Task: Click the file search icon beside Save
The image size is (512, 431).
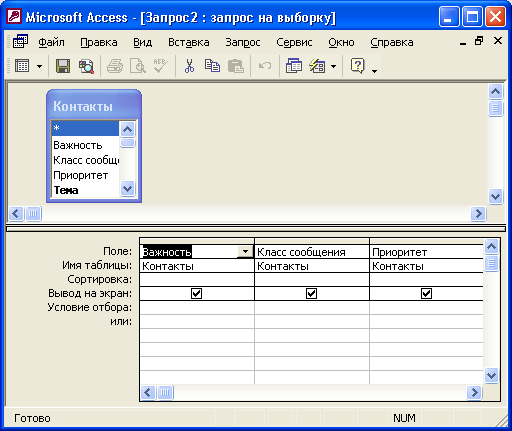Action: (x=86, y=66)
